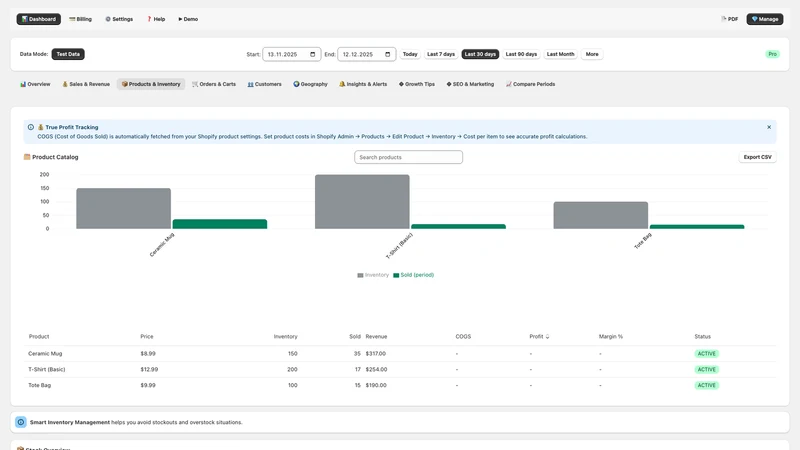Switch to the Customers tab
This screenshot has width=800, height=450.
264,84
